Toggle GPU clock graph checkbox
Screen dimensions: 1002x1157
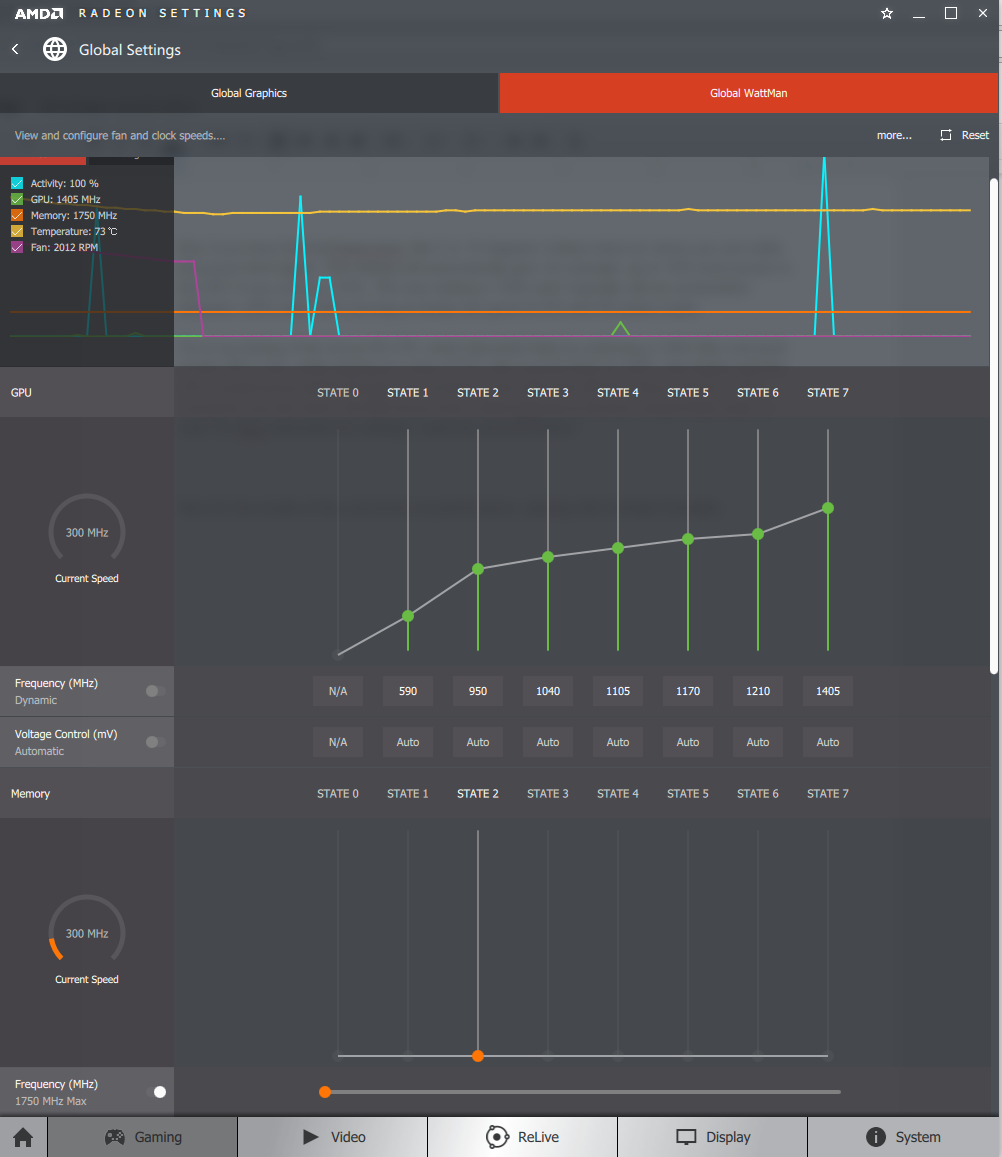(17, 199)
